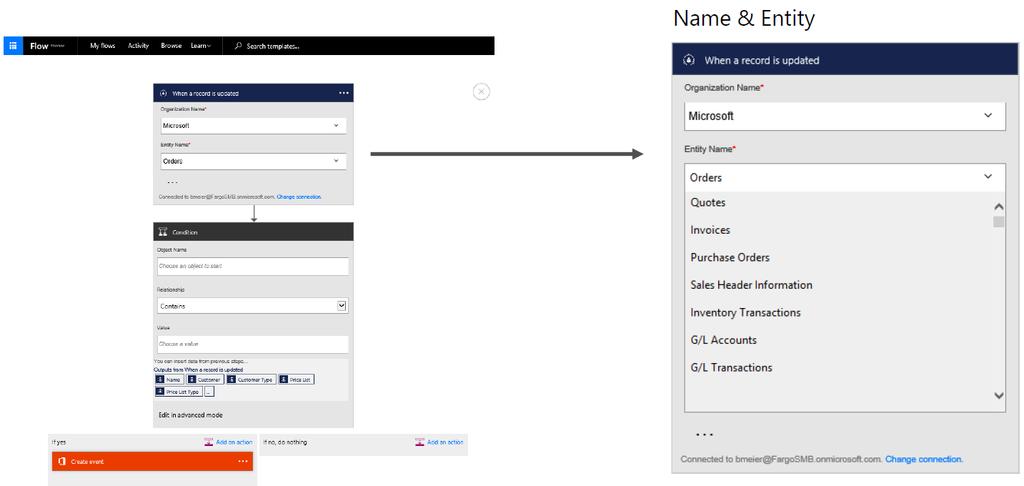Show advanced options dots below the small Orders field
Viewport: 1024px width, 486px height.
pyautogui.click(x=172, y=183)
